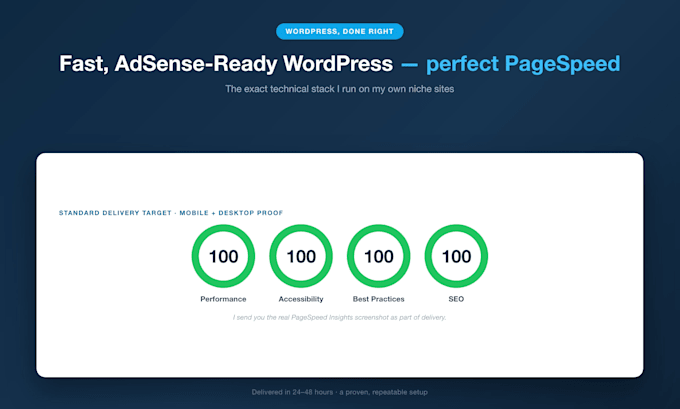Viewport: 680px width, 409px height.
Task: Click the 'Accessibility' label
Action: click(x=301, y=299)
